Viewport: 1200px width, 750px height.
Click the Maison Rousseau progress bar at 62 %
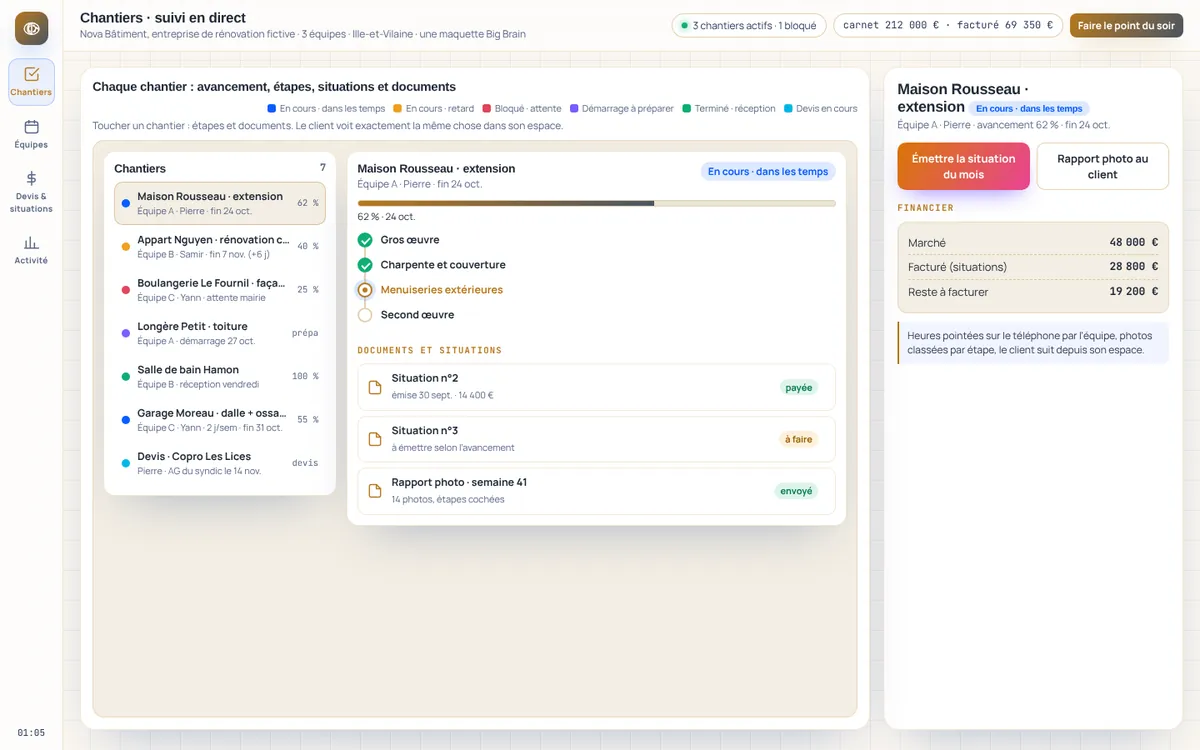coord(596,203)
